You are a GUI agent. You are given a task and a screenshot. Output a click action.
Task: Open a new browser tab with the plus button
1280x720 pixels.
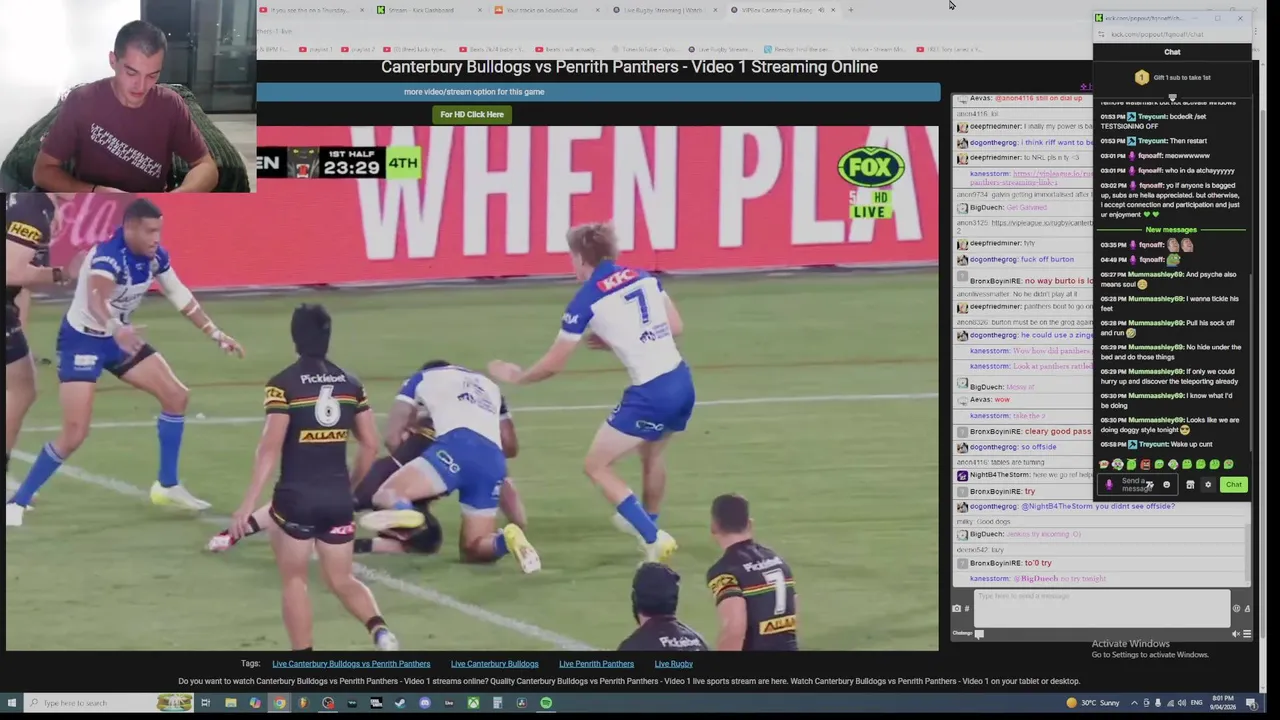point(851,10)
